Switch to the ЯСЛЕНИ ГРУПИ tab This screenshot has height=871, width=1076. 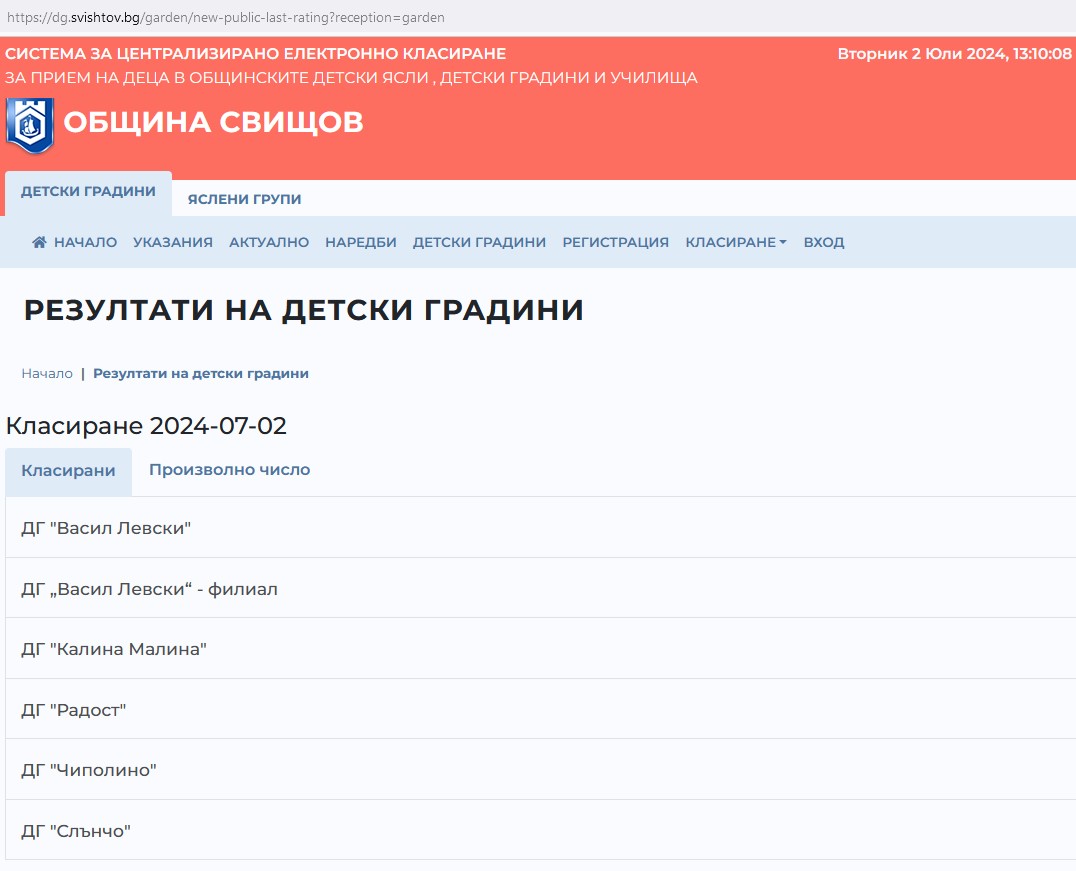tap(244, 199)
